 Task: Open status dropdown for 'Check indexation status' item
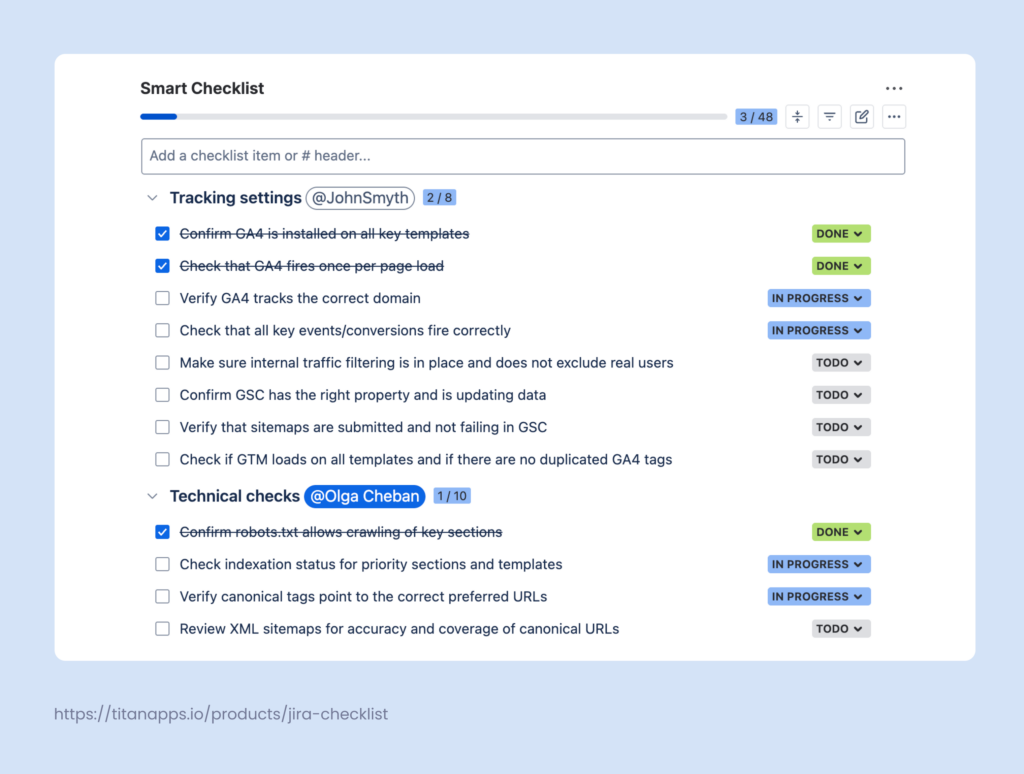(x=818, y=563)
